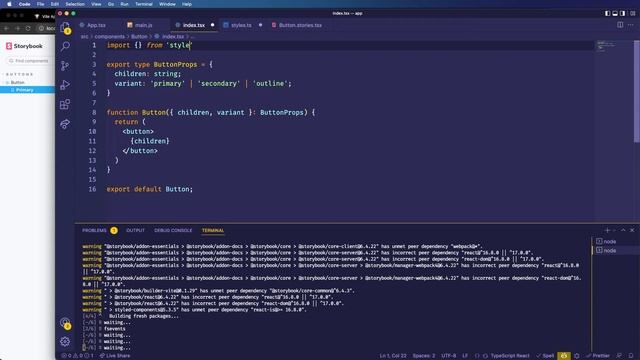Open the Window menu
The height and width of the screenshot is (360, 640).
167,4
